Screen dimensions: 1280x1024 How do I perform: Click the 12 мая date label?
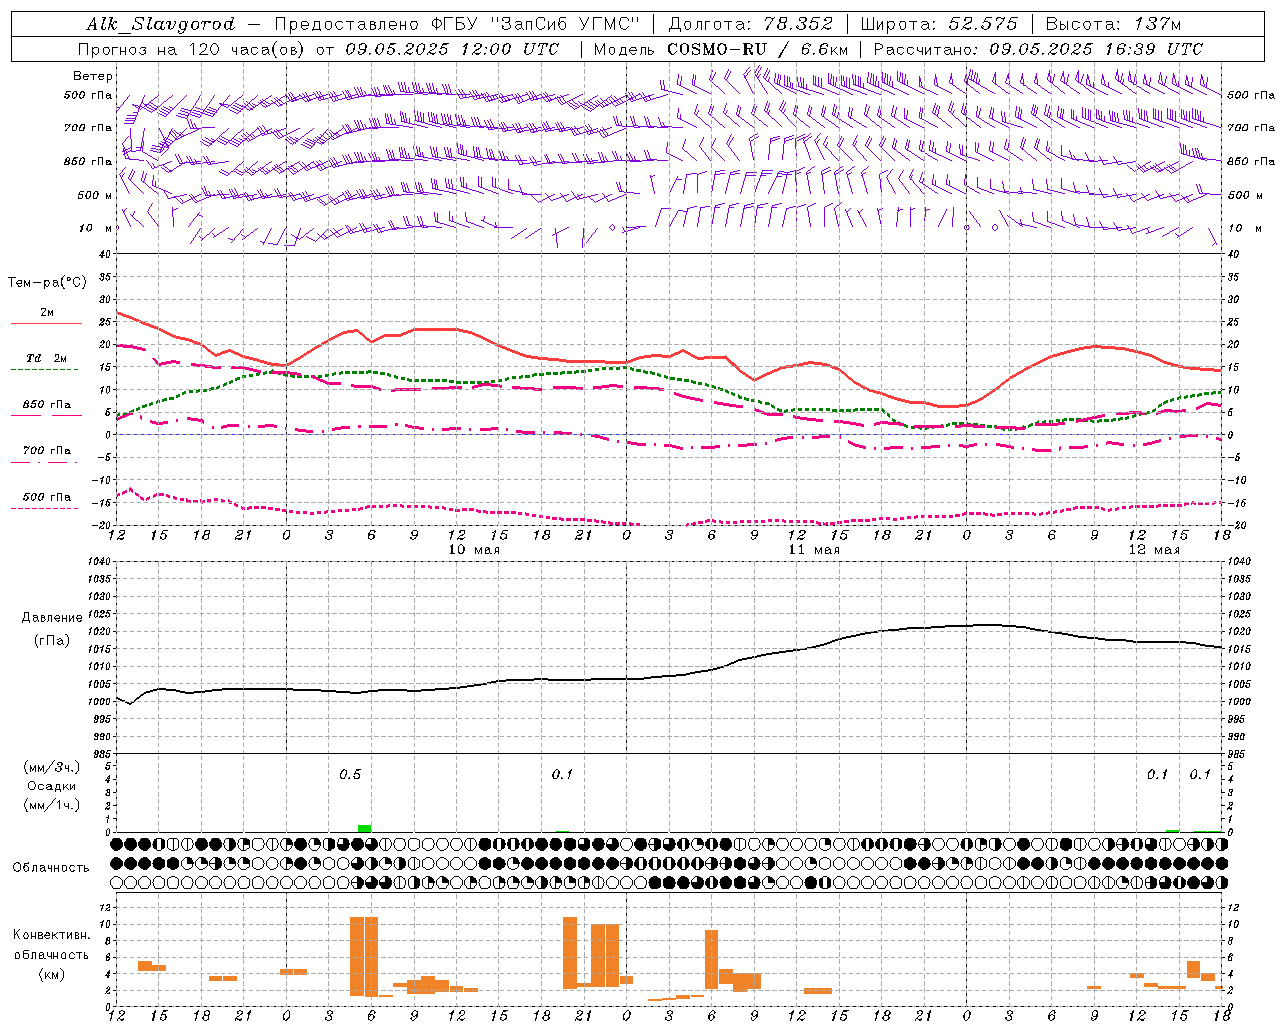pos(1153,550)
